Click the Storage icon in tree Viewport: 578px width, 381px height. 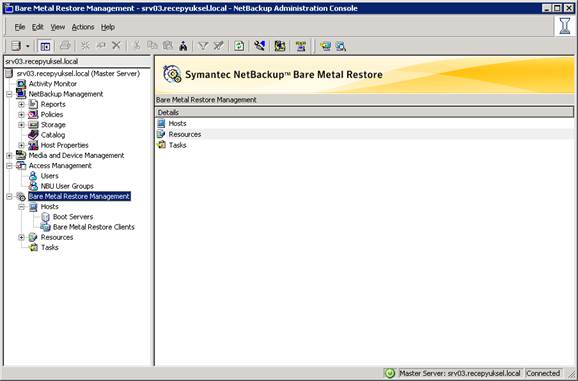[x=33, y=125]
